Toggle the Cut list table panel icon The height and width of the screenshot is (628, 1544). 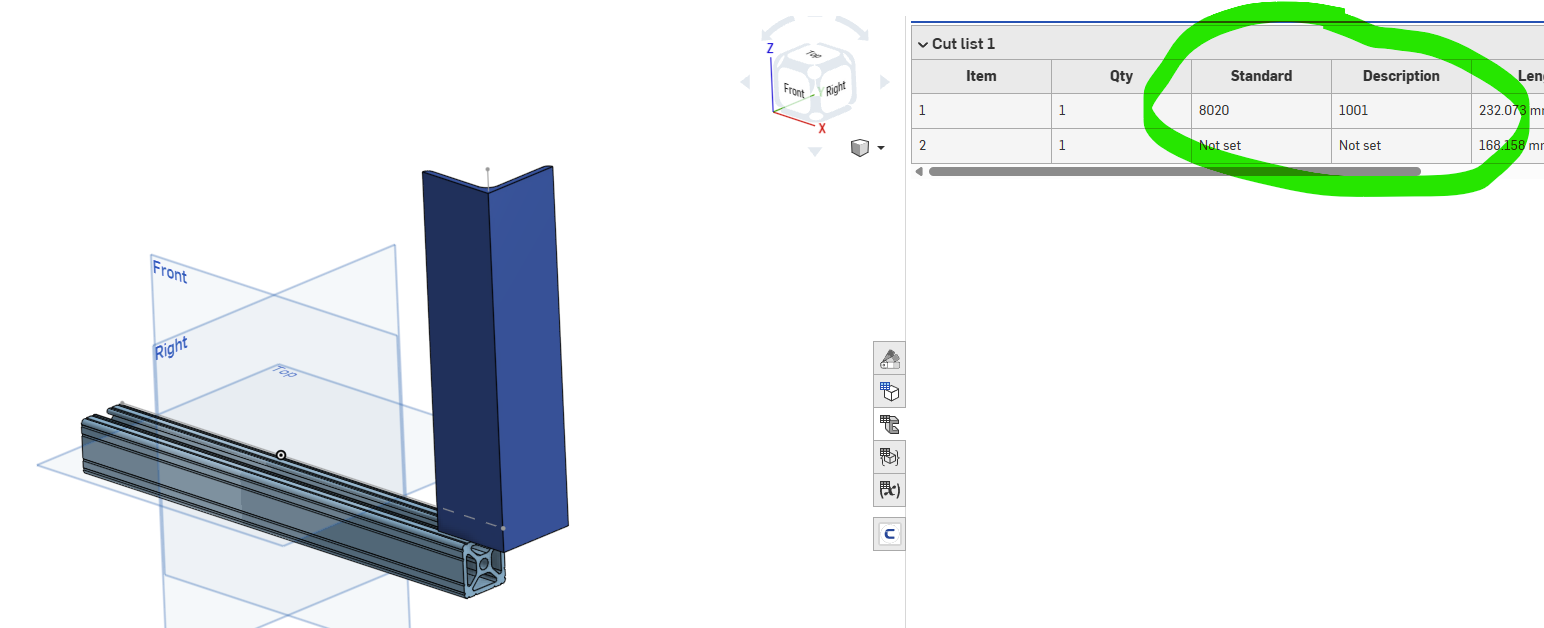(x=890, y=424)
